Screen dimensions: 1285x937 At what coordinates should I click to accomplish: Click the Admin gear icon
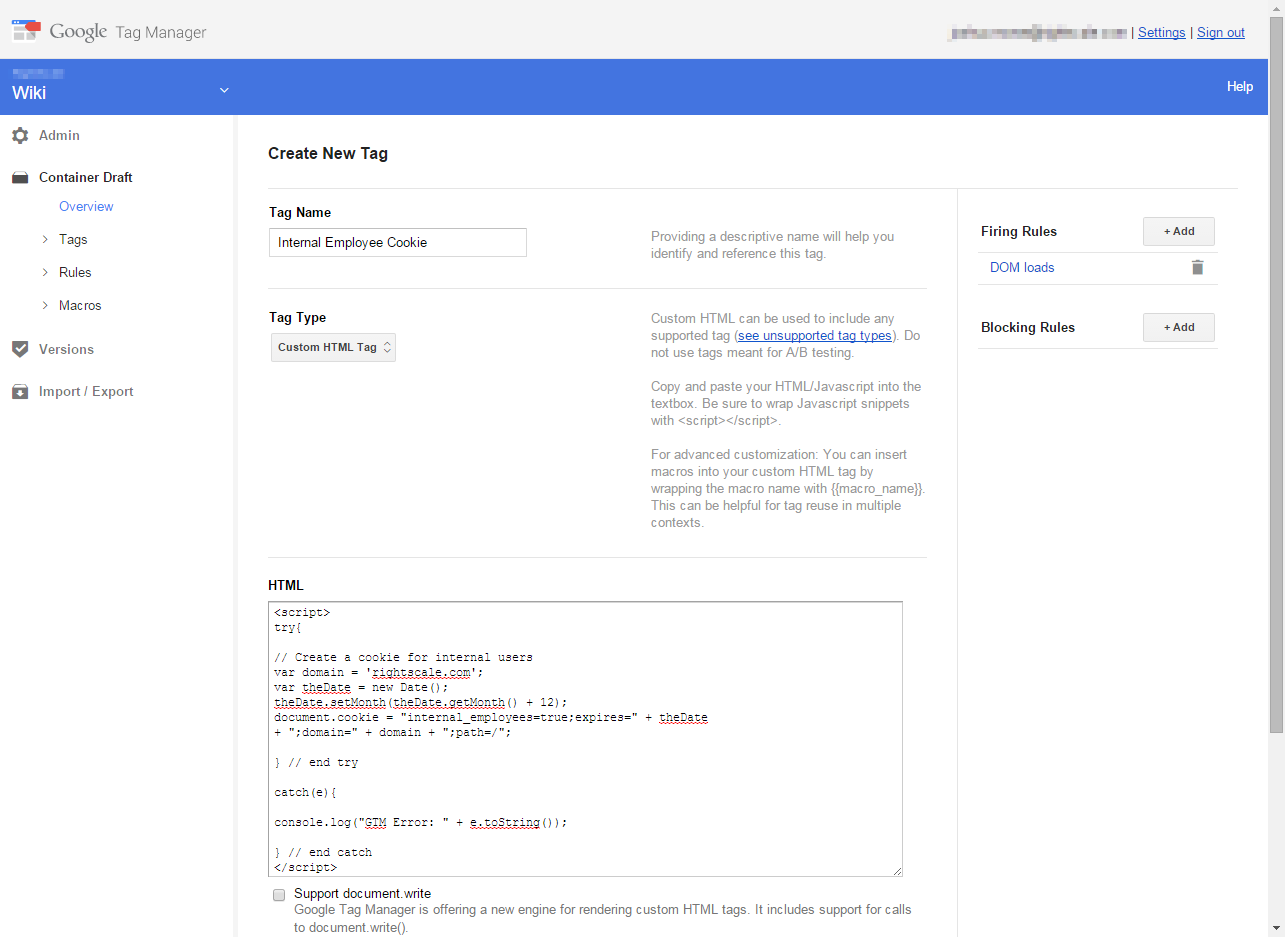[20, 135]
